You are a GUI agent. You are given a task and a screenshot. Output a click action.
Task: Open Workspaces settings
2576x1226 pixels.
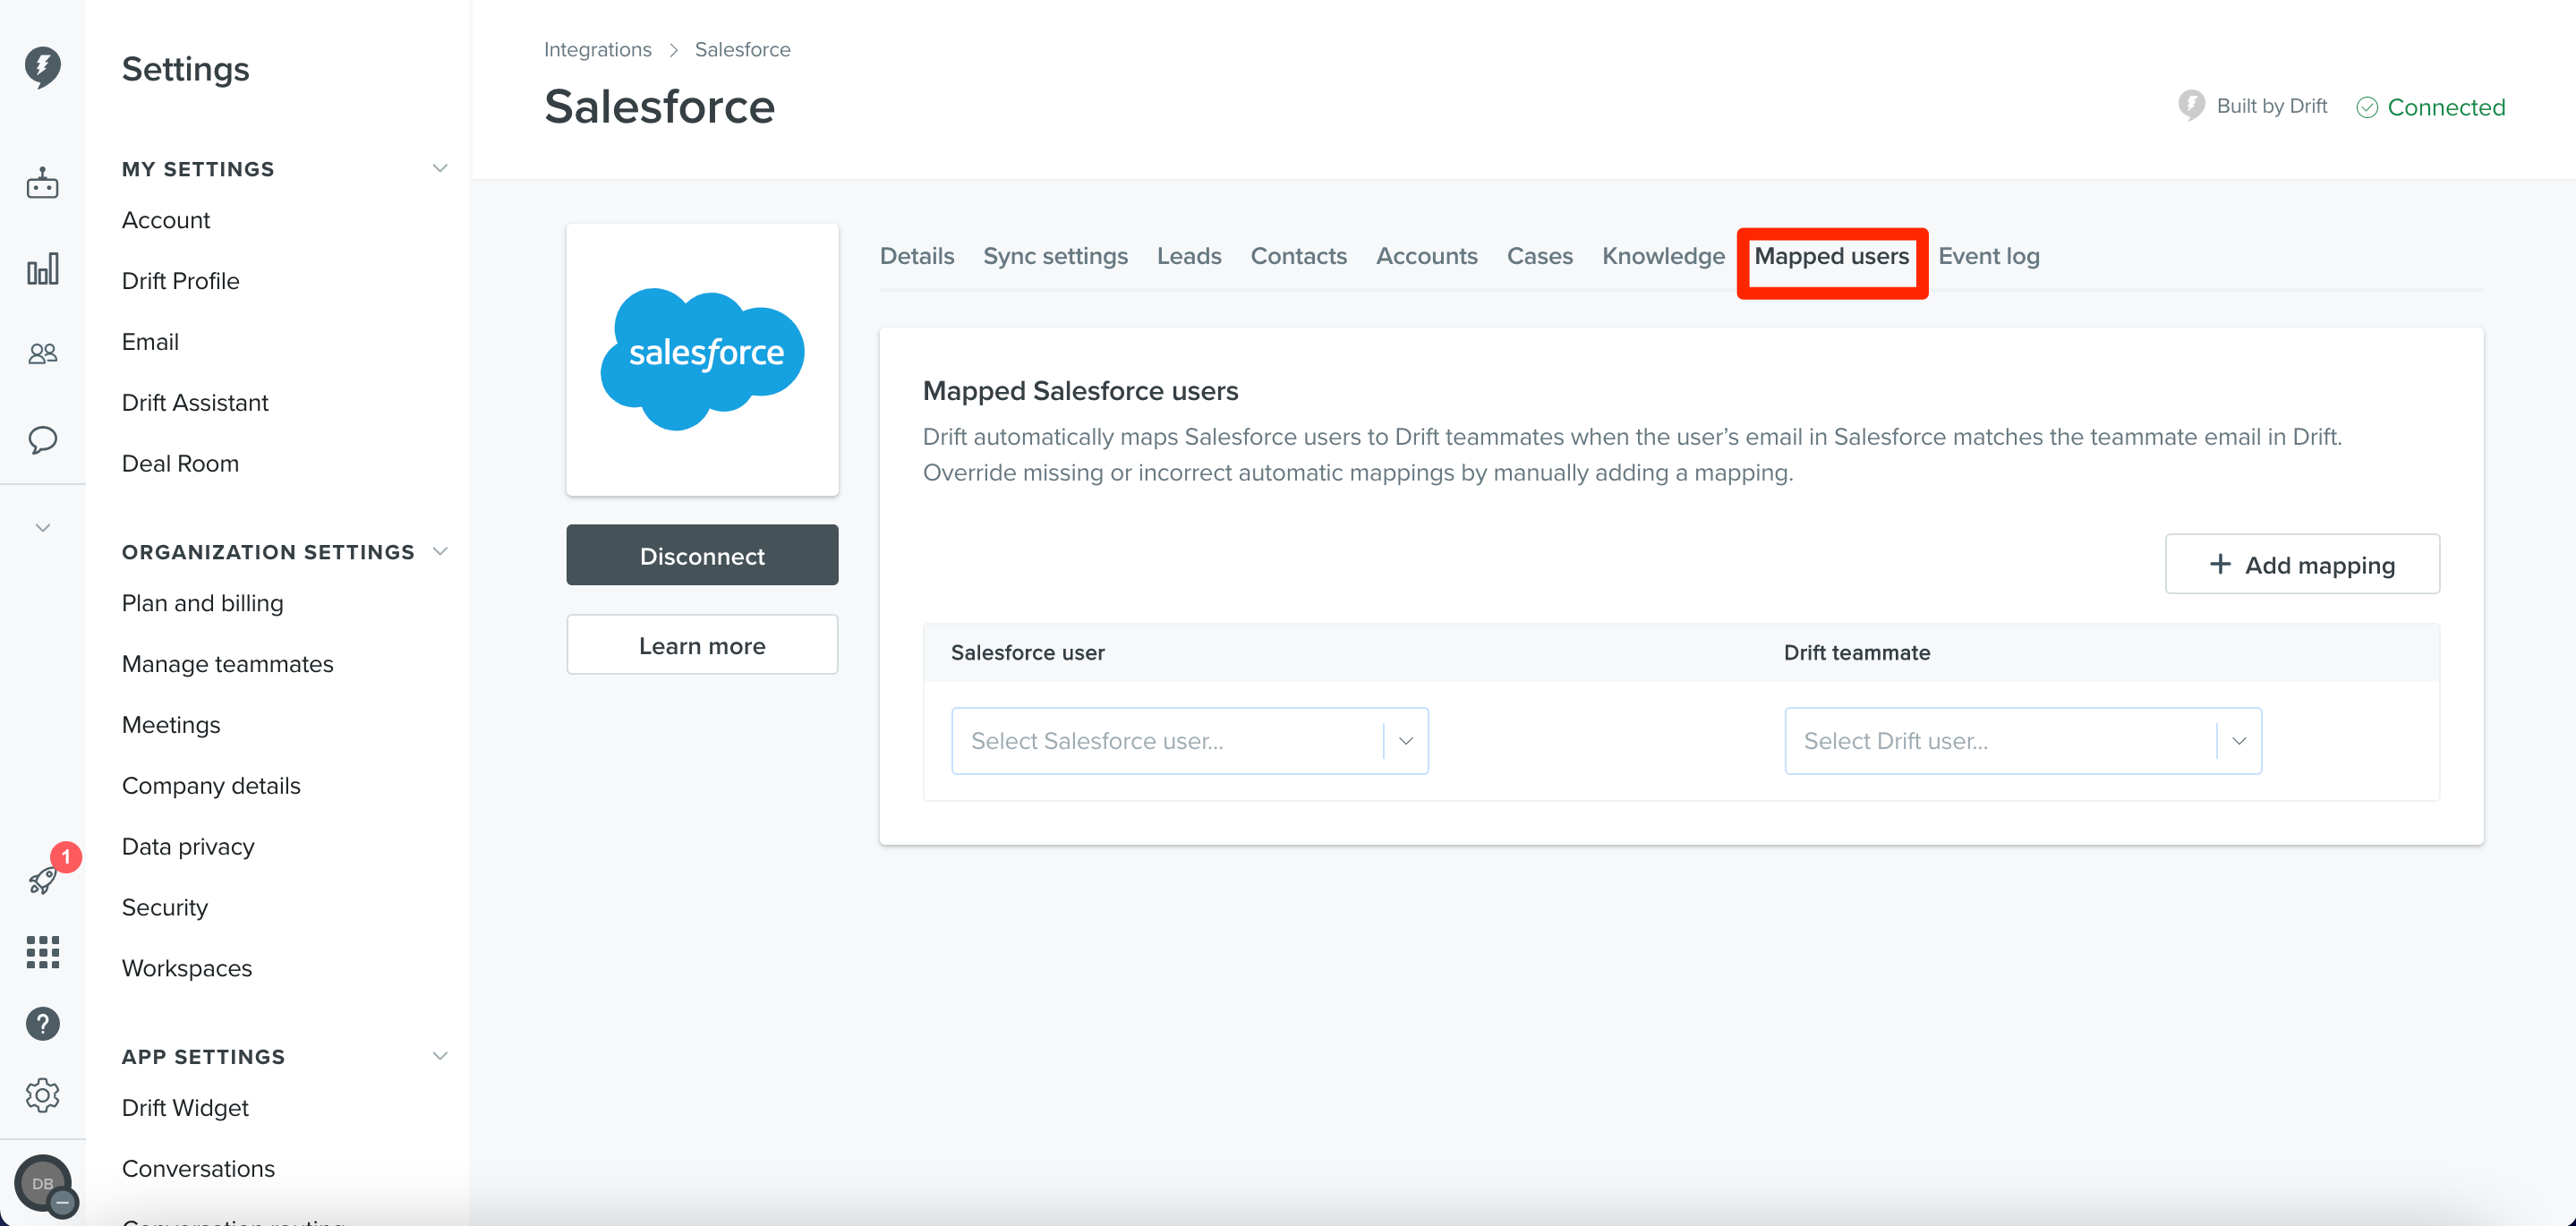[187, 969]
